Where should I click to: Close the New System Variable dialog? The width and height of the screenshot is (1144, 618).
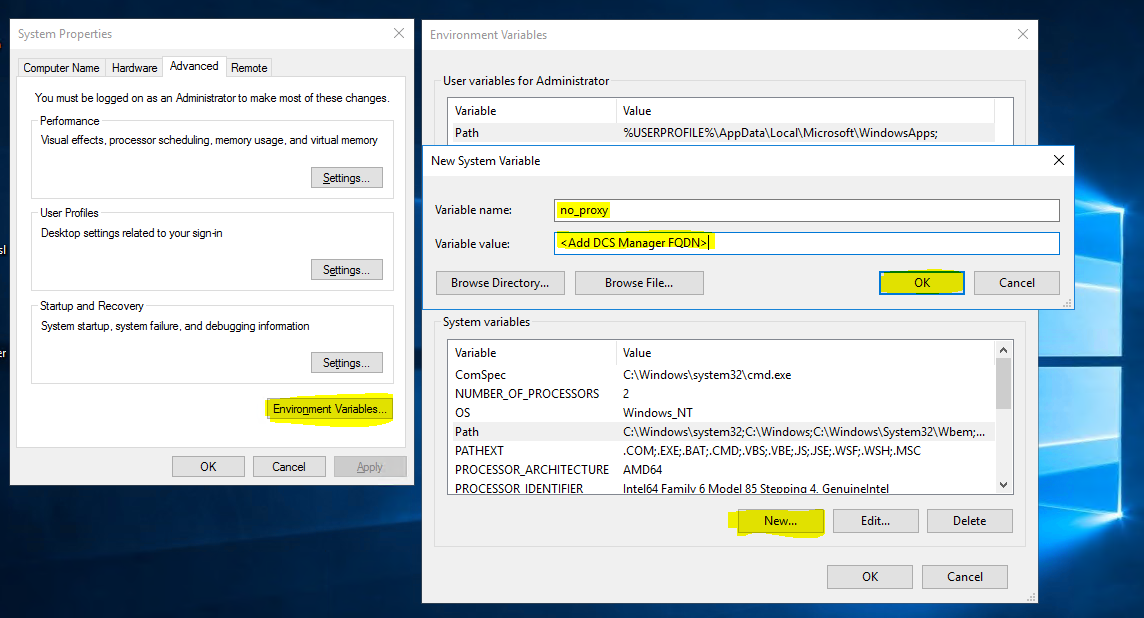click(x=1058, y=160)
